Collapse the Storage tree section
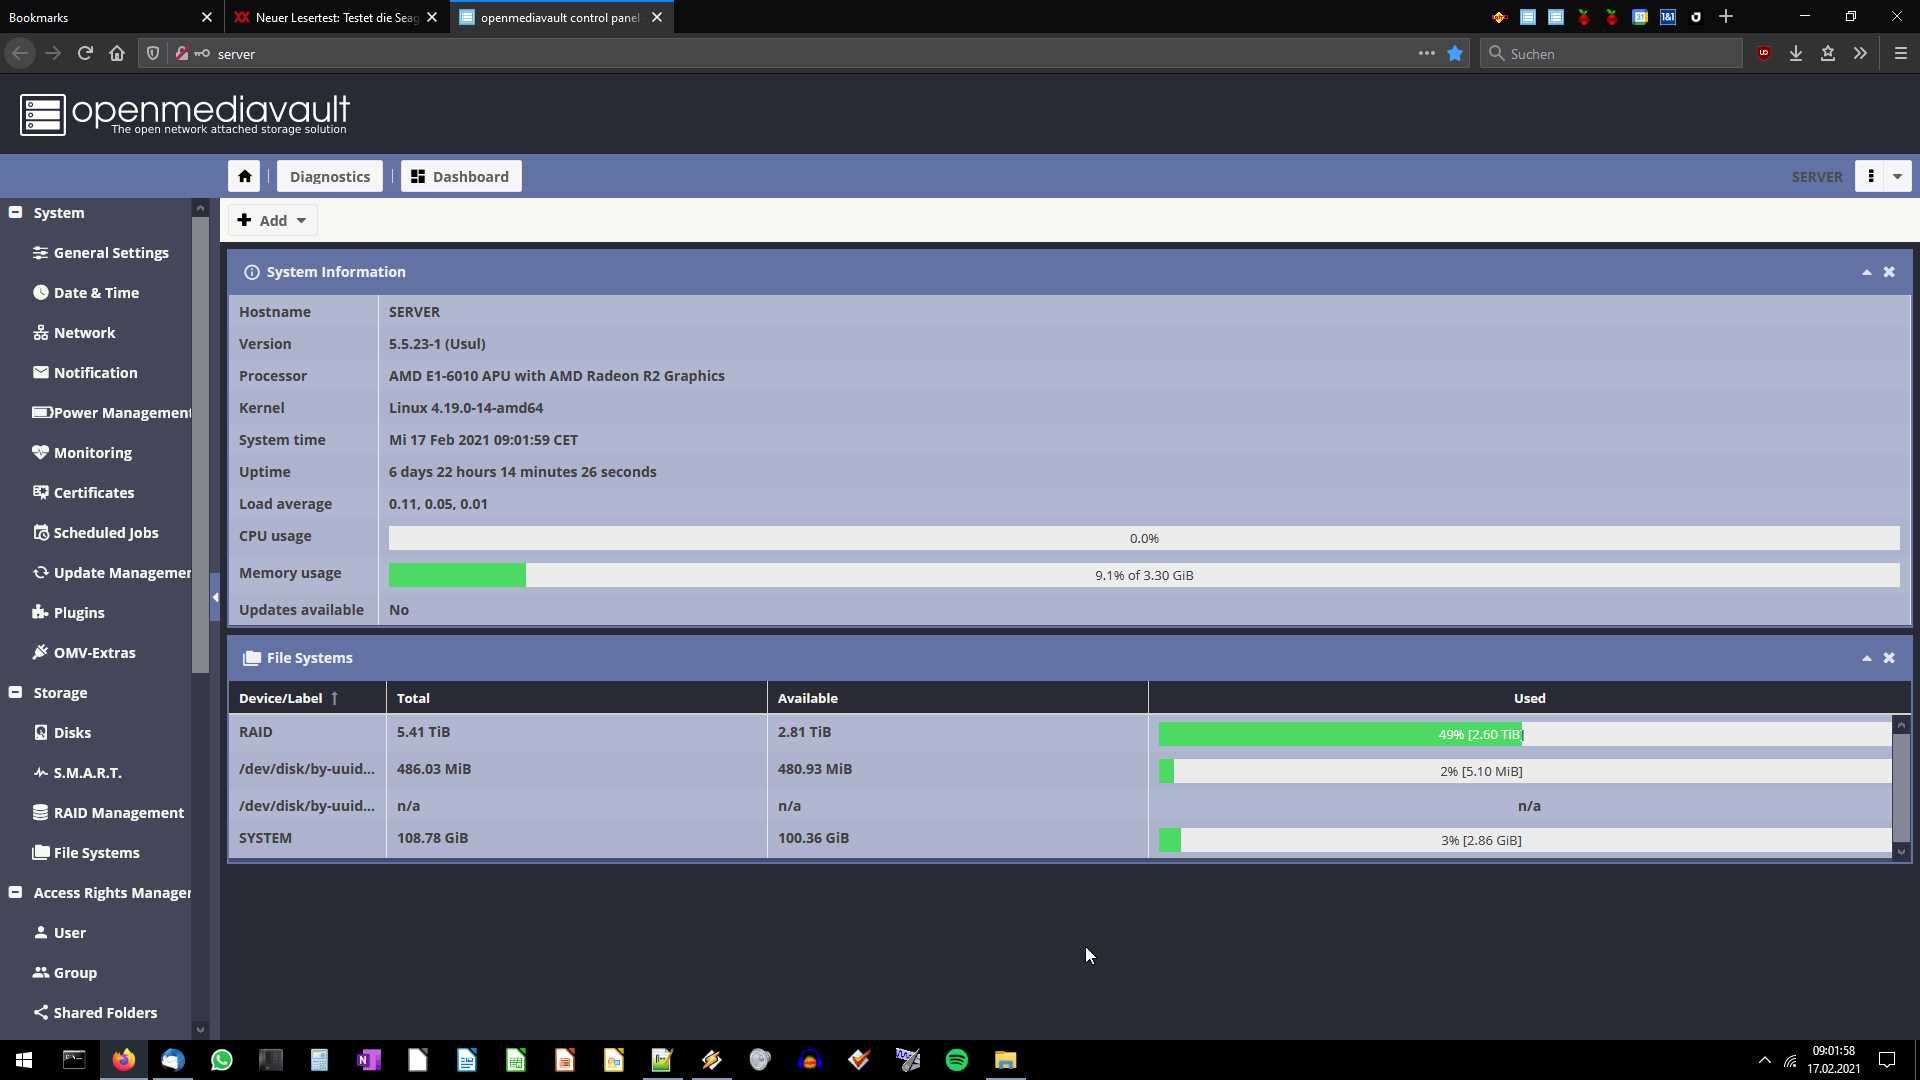Screen dimensions: 1920x1080 pos(15,692)
